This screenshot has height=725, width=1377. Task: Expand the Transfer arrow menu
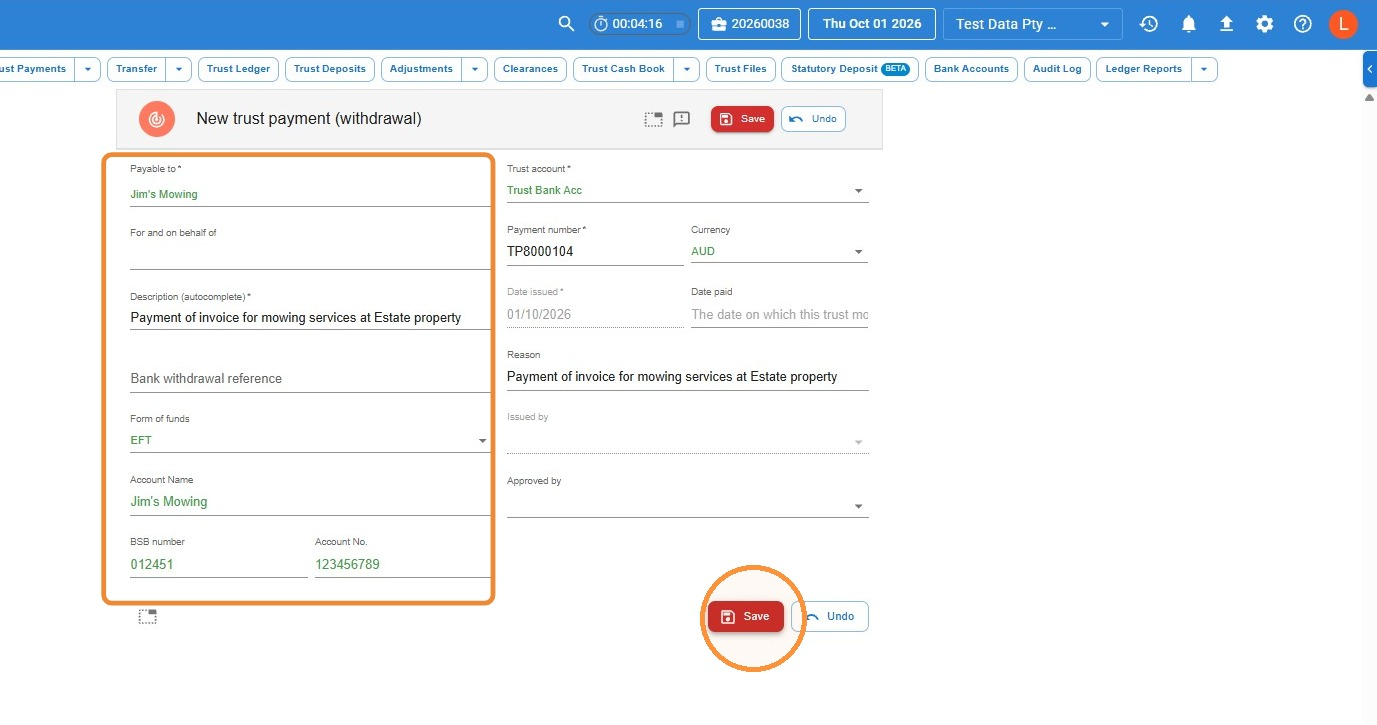(x=179, y=69)
